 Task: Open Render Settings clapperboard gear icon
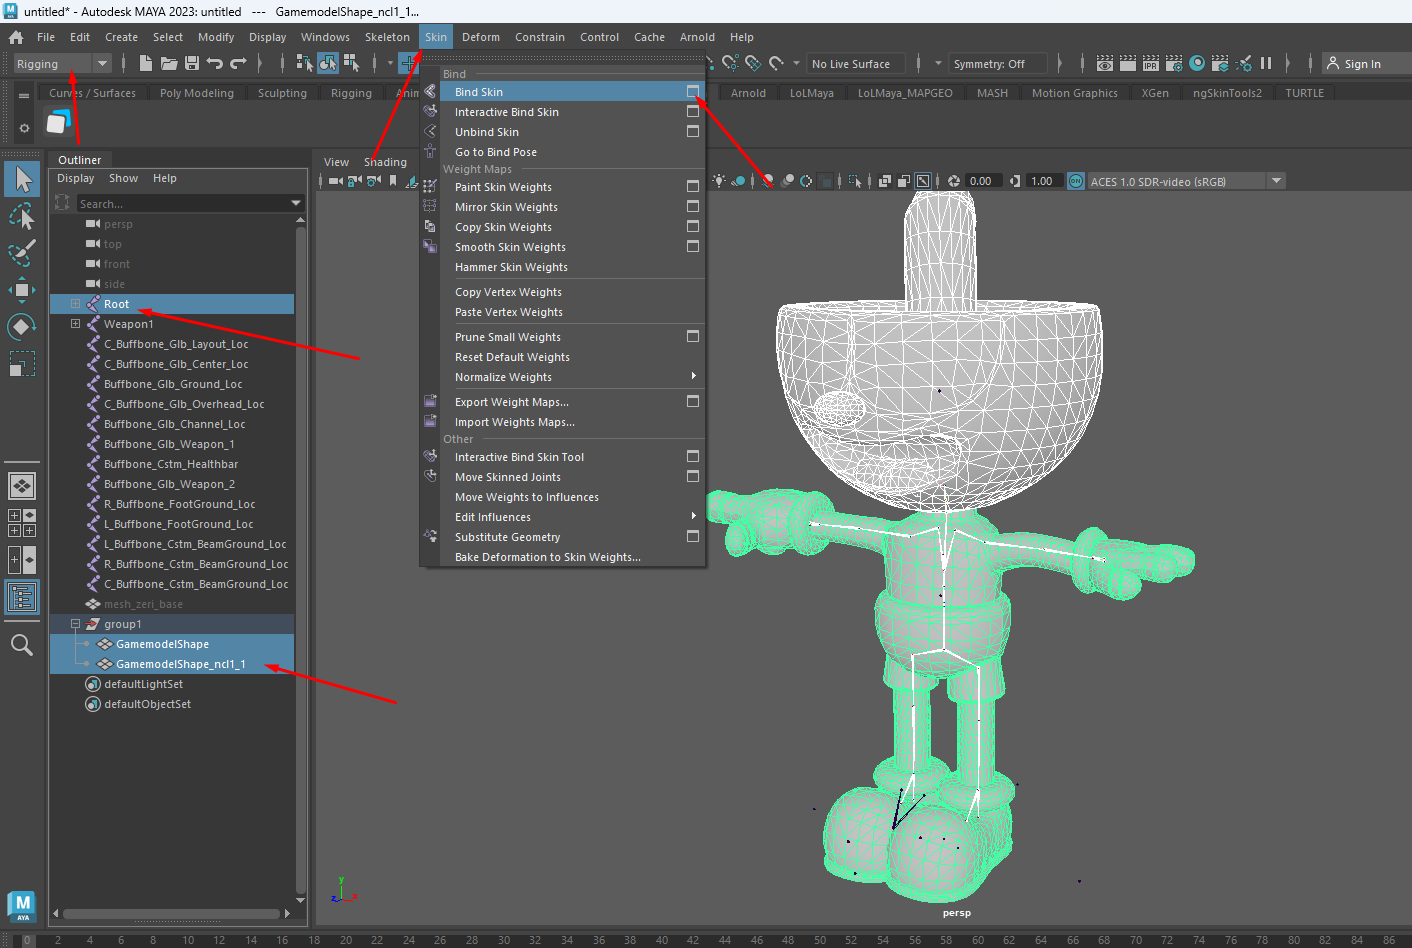[1174, 63]
